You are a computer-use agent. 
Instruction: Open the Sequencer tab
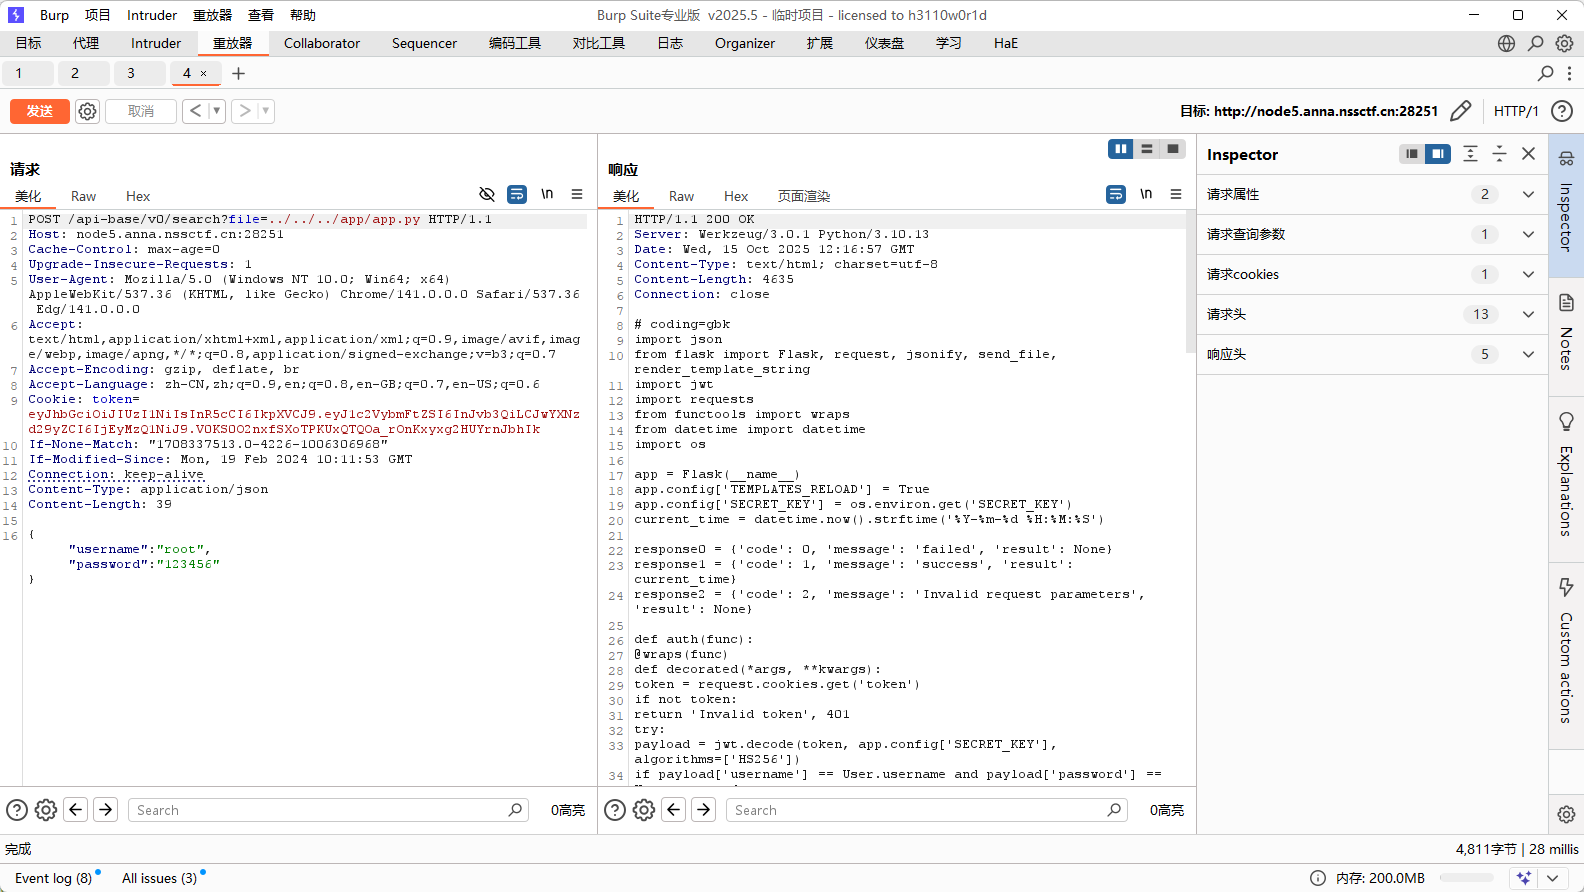coord(424,43)
